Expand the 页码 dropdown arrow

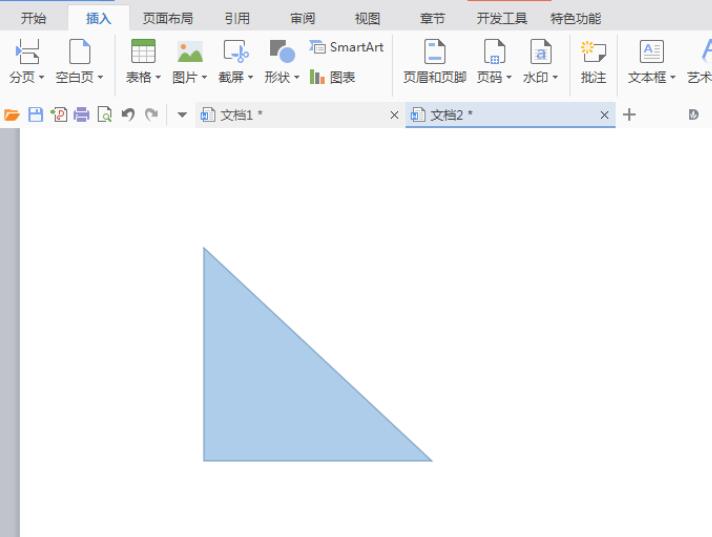[x=509, y=78]
